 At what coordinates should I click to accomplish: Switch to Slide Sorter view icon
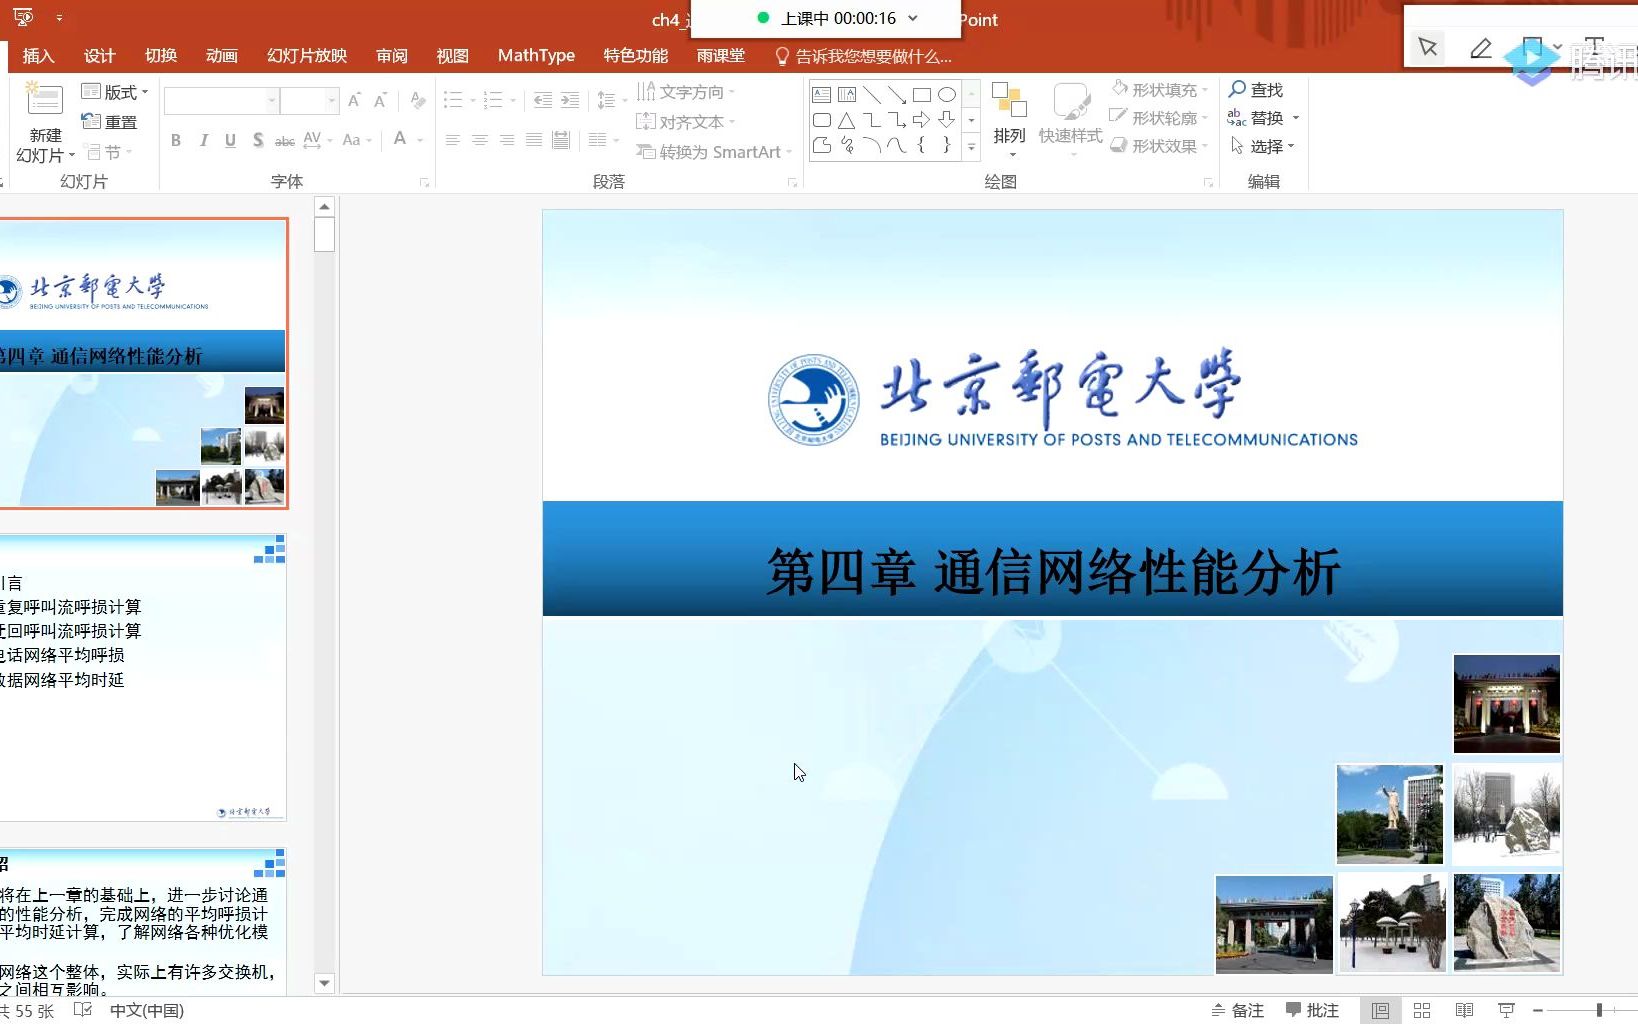click(x=1422, y=1011)
